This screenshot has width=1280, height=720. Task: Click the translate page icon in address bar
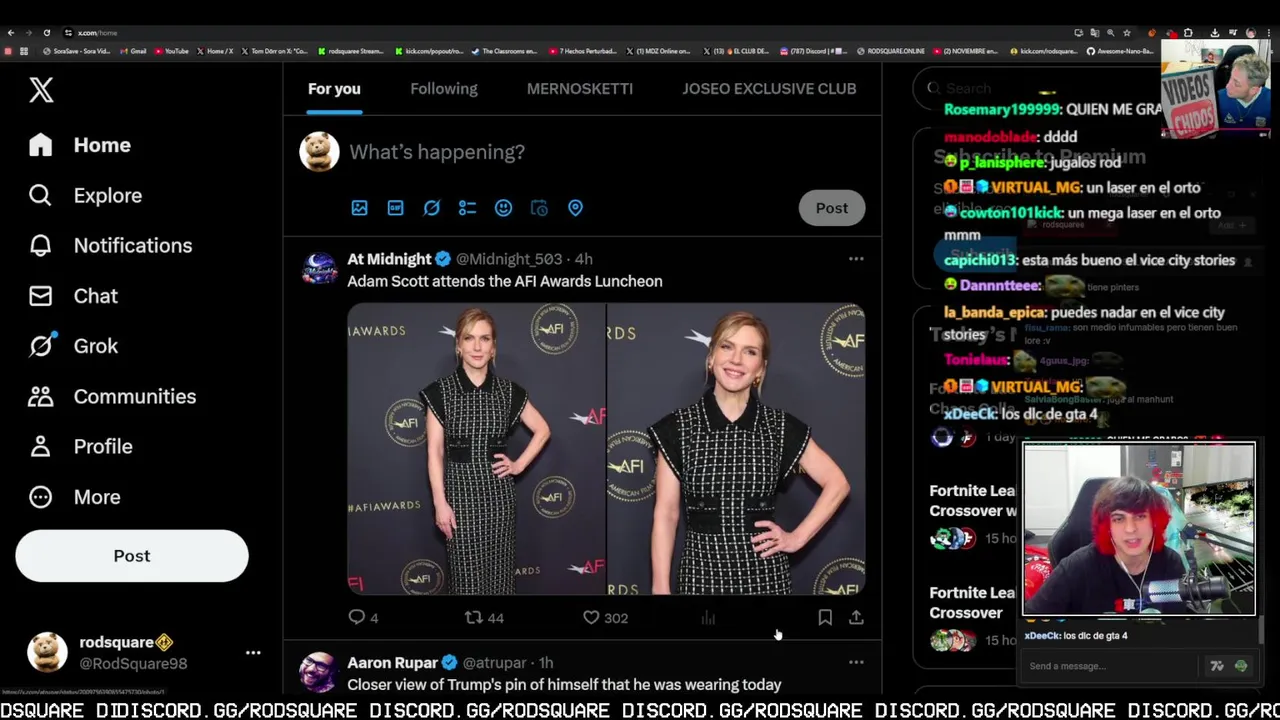1094,33
